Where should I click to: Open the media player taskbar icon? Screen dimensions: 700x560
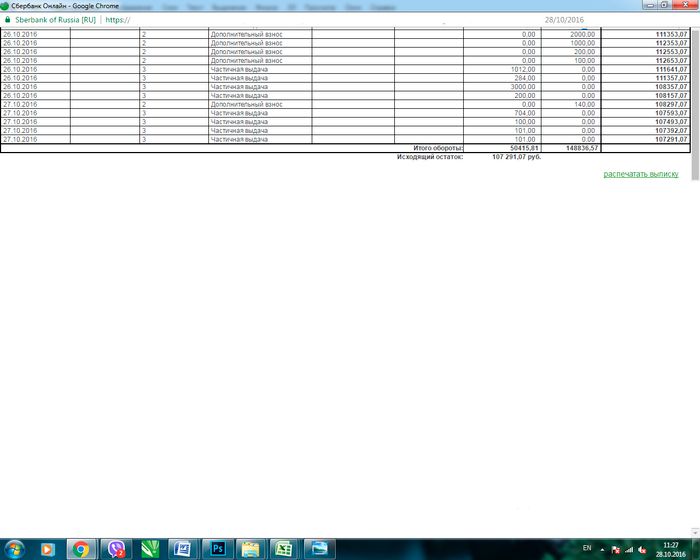click(47, 549)
